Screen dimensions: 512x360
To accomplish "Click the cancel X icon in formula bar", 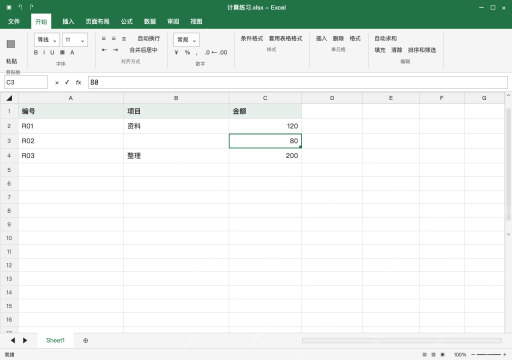I will [x=57, y=83].
